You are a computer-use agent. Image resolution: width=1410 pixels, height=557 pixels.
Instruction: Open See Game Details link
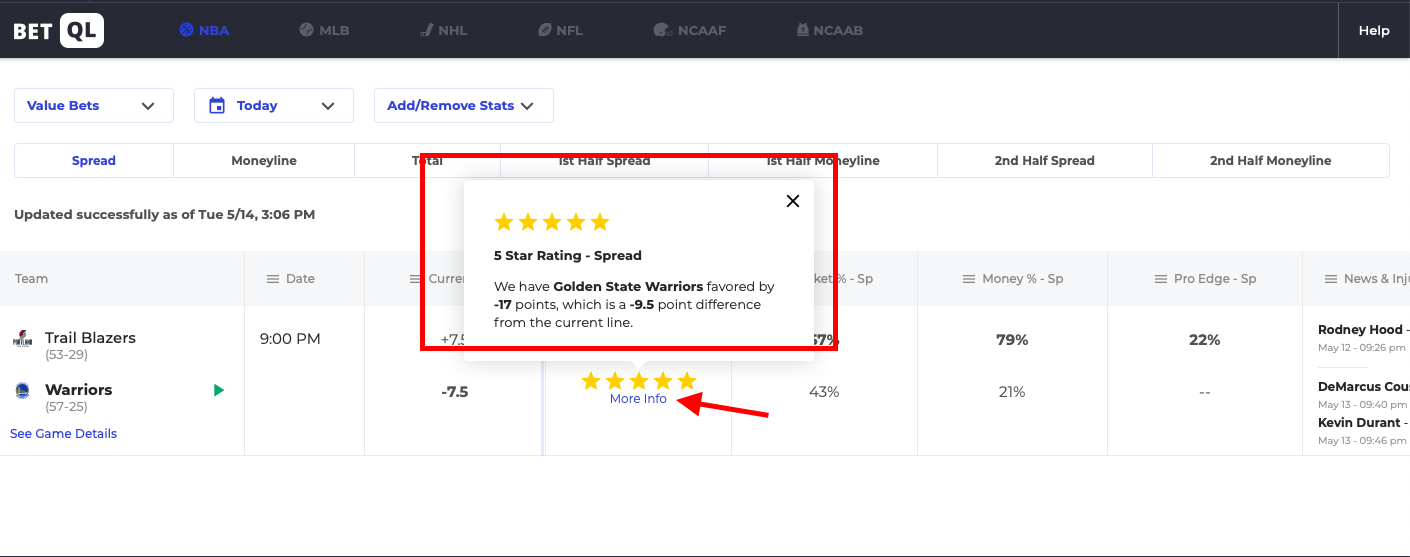tap(63, 433)
